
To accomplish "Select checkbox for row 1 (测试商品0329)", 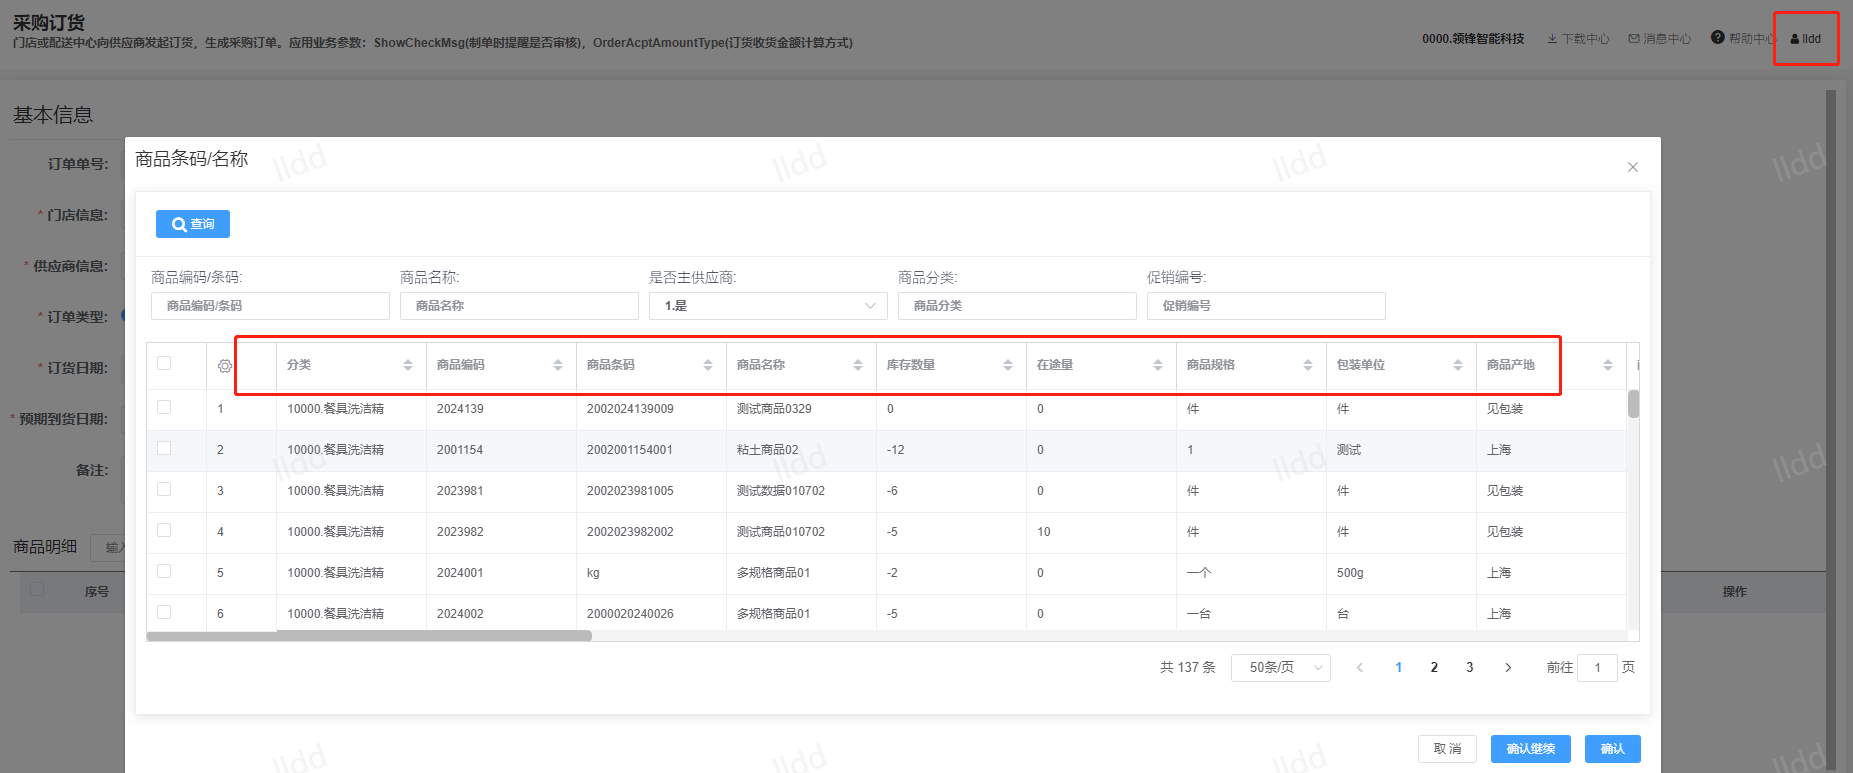I will [164, 407].
